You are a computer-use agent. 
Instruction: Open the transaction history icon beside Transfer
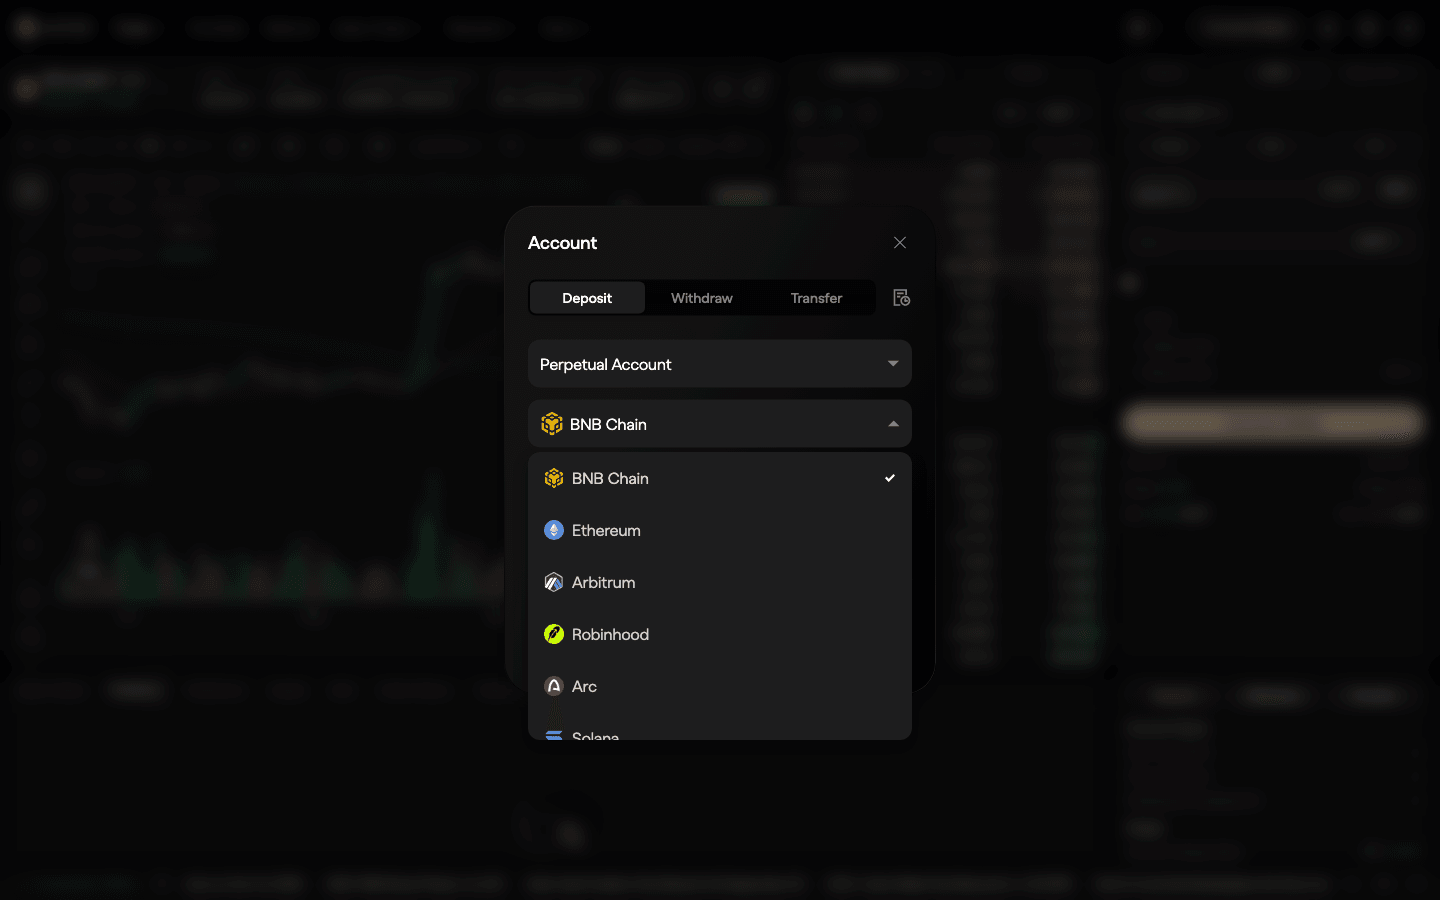(x=901, y=298)
